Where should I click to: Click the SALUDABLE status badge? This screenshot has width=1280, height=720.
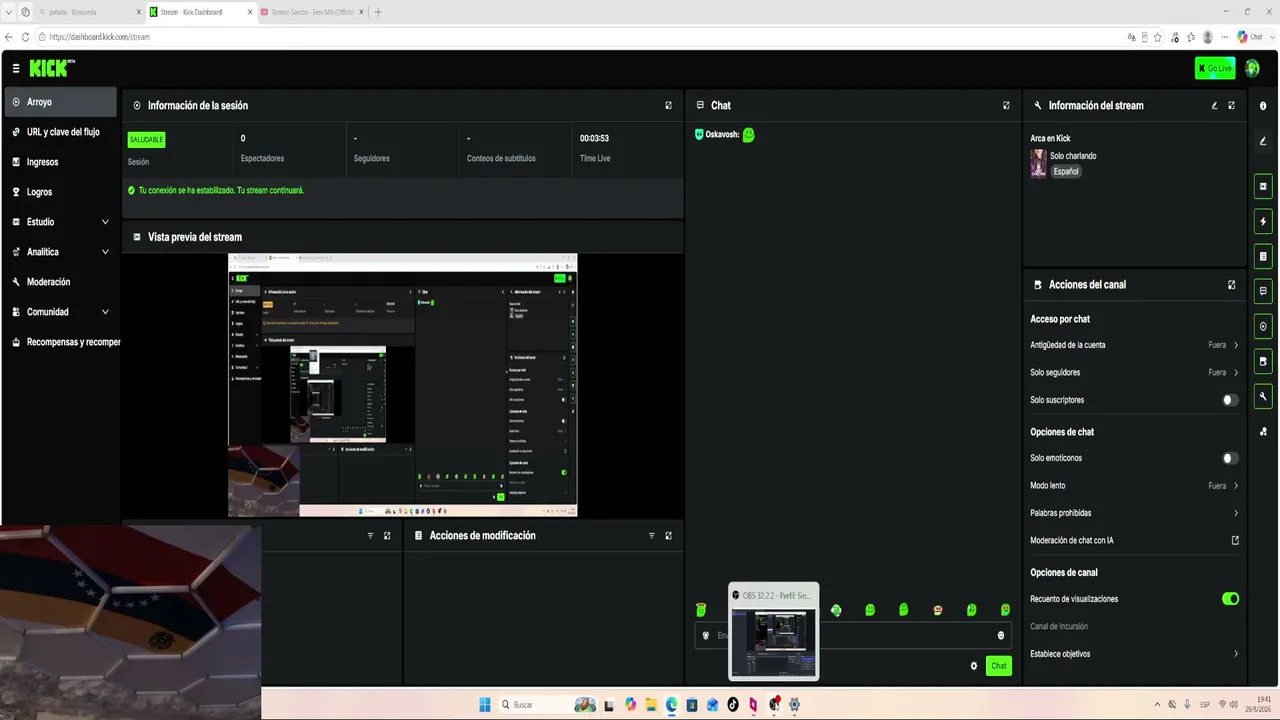(x=146, y=140)
